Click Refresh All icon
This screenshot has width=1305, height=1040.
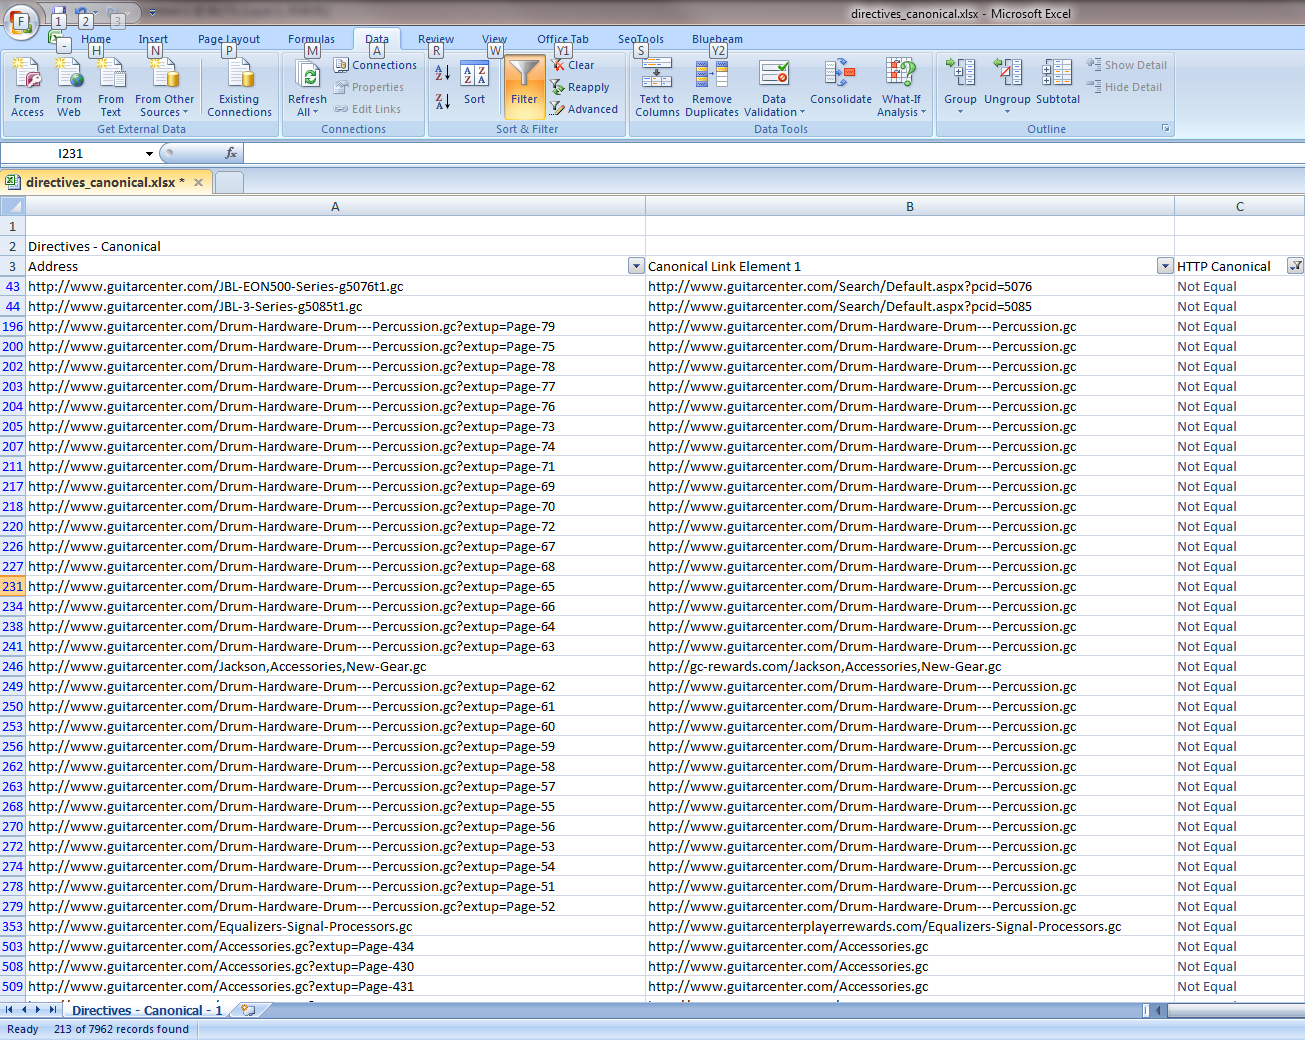coord(308,76)
